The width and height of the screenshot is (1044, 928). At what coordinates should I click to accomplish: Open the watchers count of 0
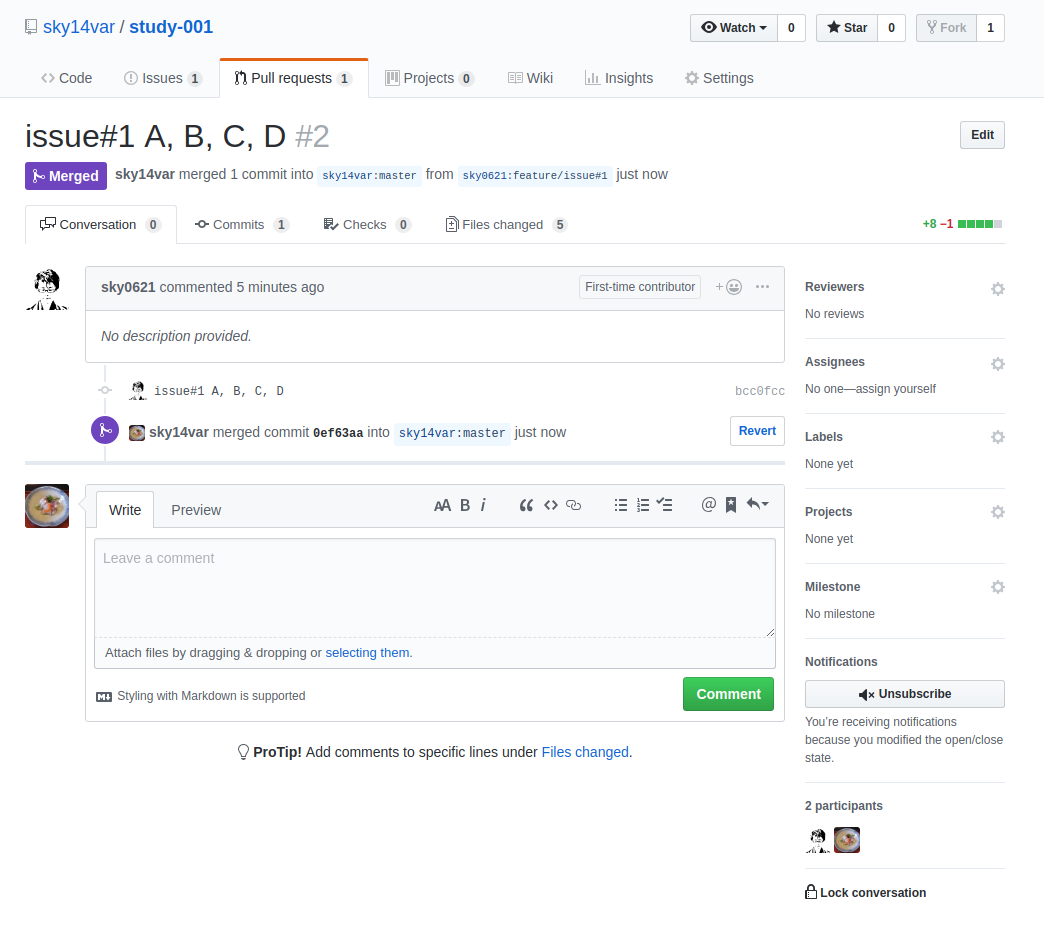tap(791, 28)
